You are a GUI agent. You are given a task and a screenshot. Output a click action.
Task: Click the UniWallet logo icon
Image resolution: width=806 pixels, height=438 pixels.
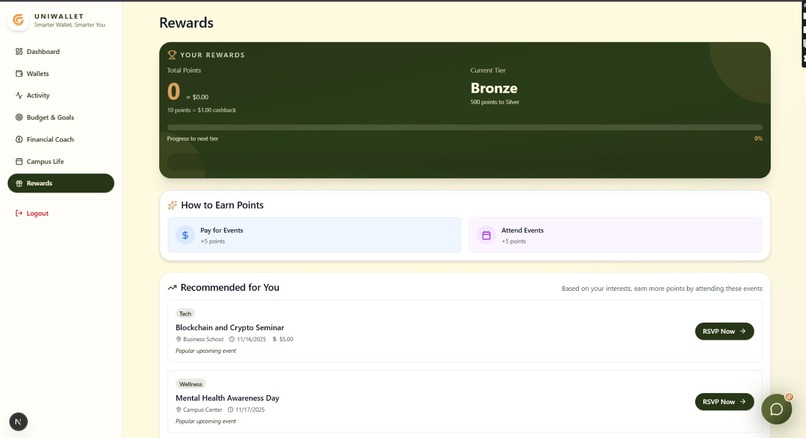pos(18,20)
